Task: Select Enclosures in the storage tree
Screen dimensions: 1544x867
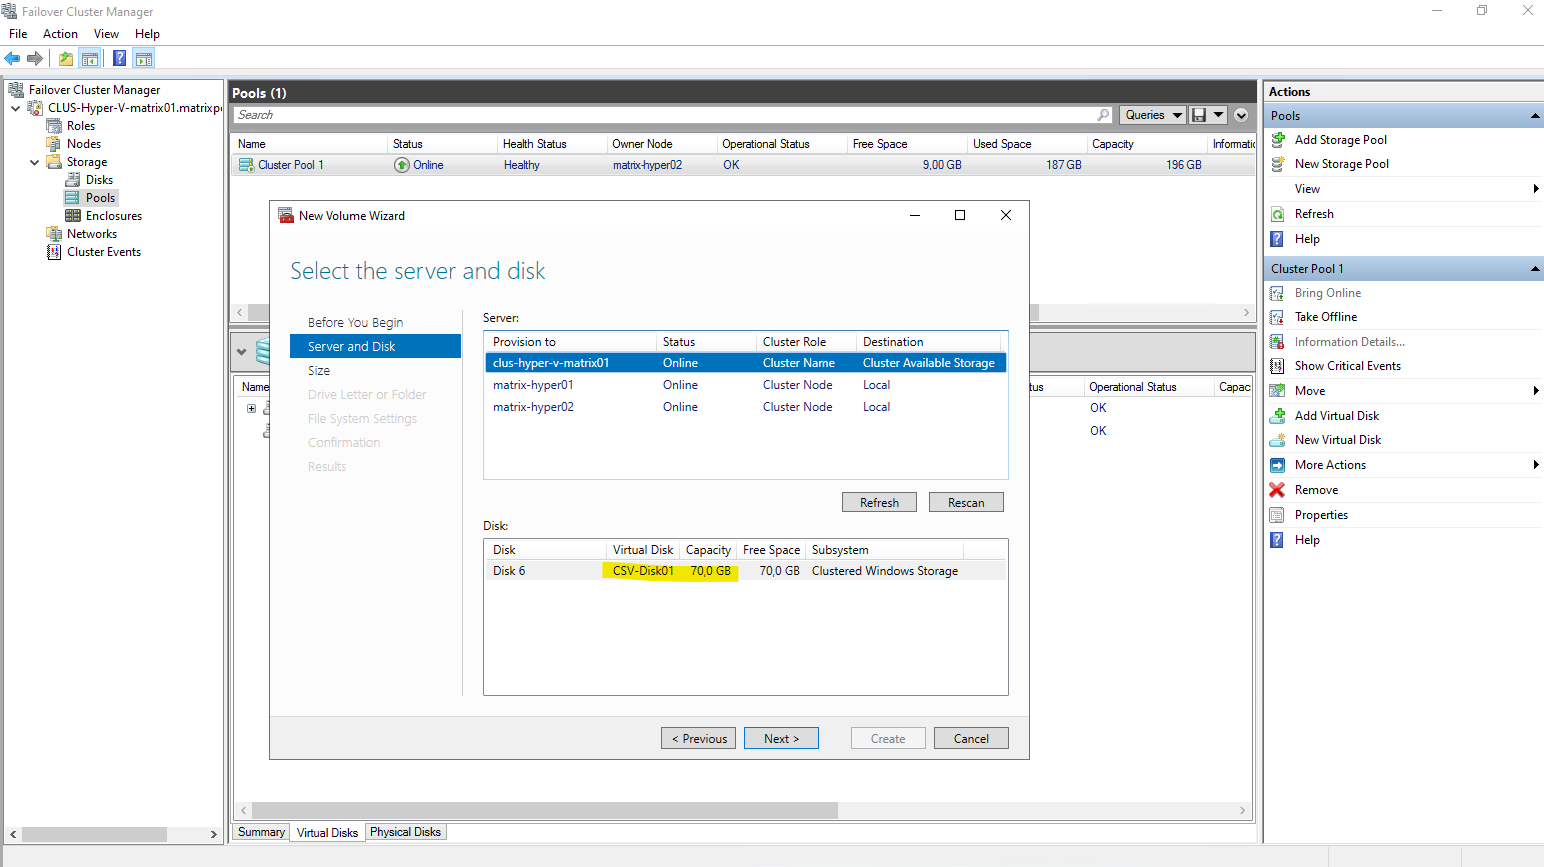Action: [x=113, y=216]
